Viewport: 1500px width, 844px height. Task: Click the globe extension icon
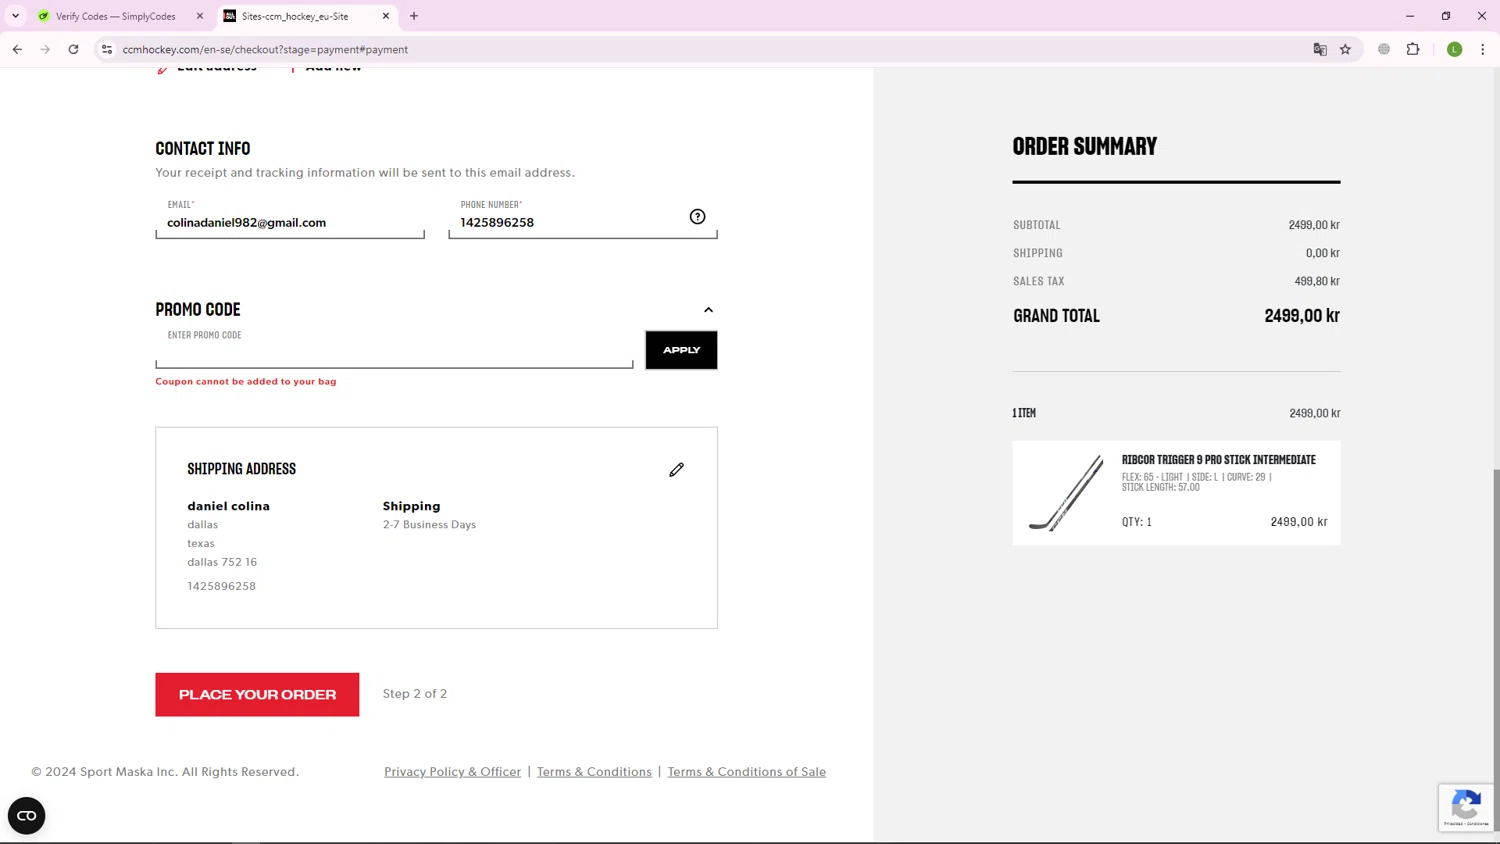(x=1384, y=49)
